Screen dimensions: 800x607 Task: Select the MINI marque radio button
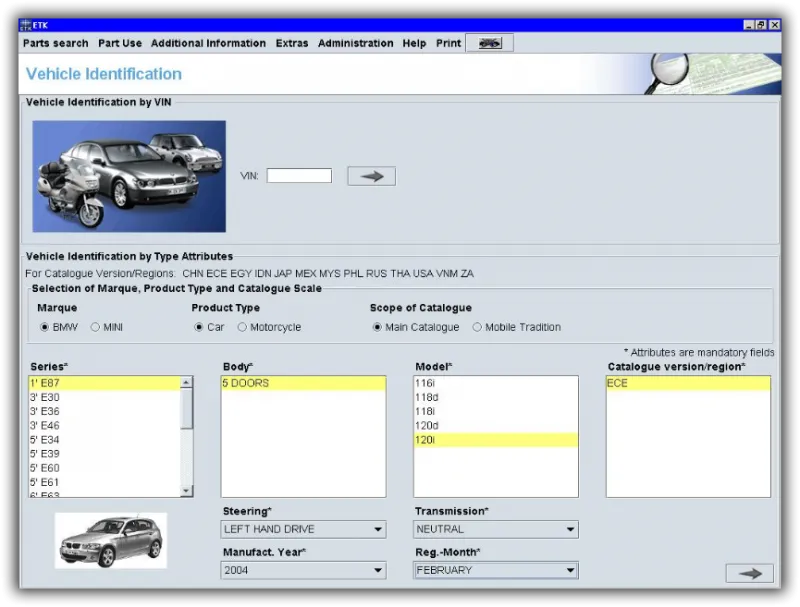pos(95,327)
